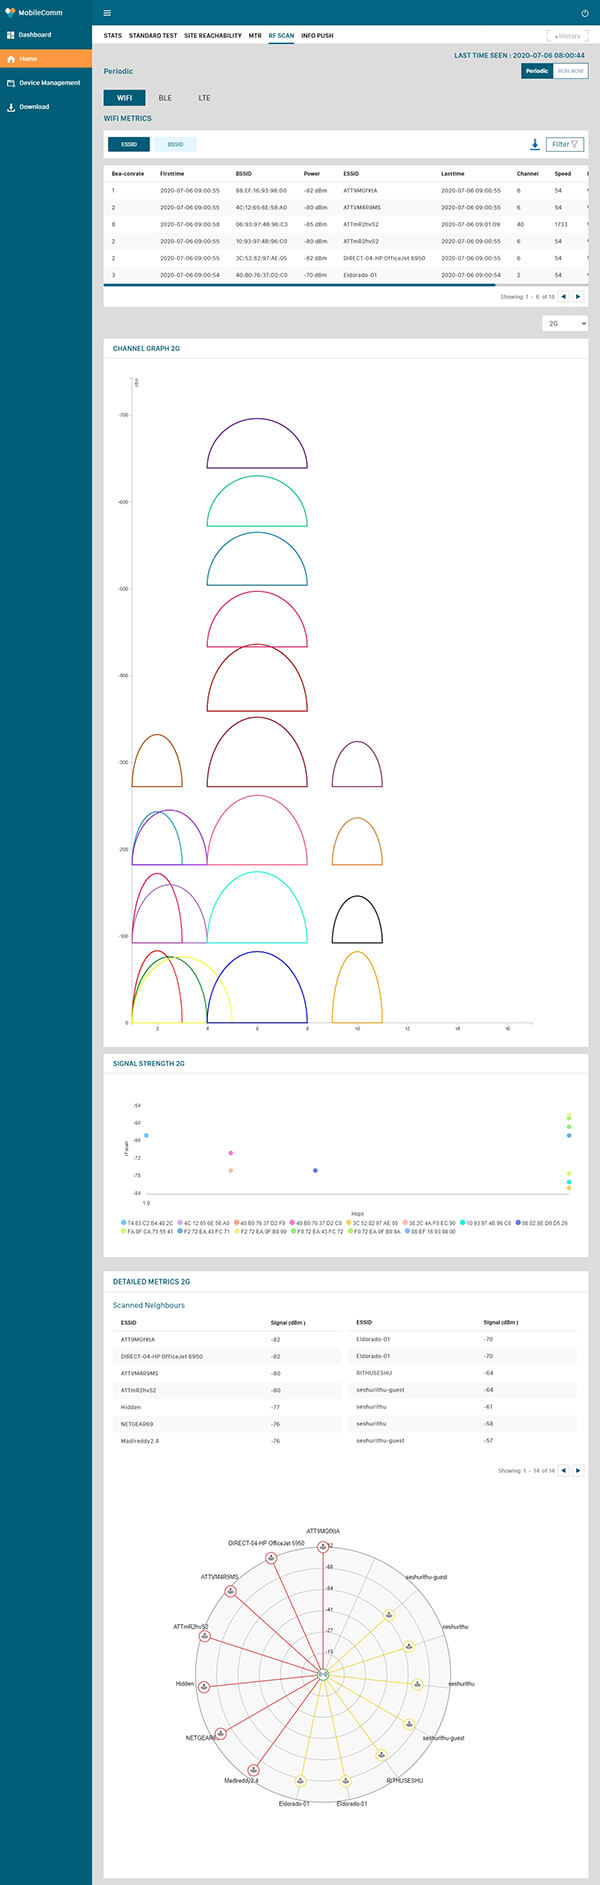Click the Hidden network node on radar chart
This screenshot has height=1885, width=600.
click(204, 1686)
